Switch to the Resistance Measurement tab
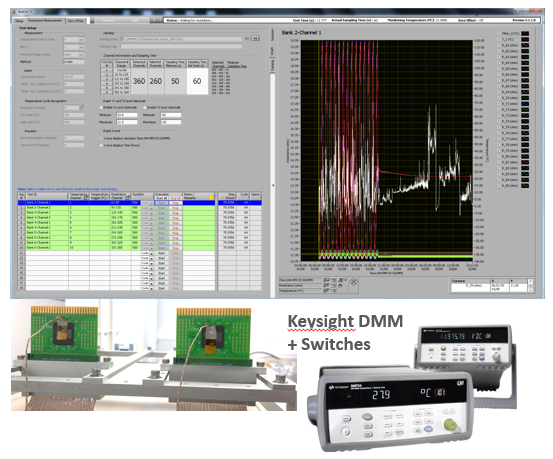This screenshot has height=459, width=553. [45, 20]
